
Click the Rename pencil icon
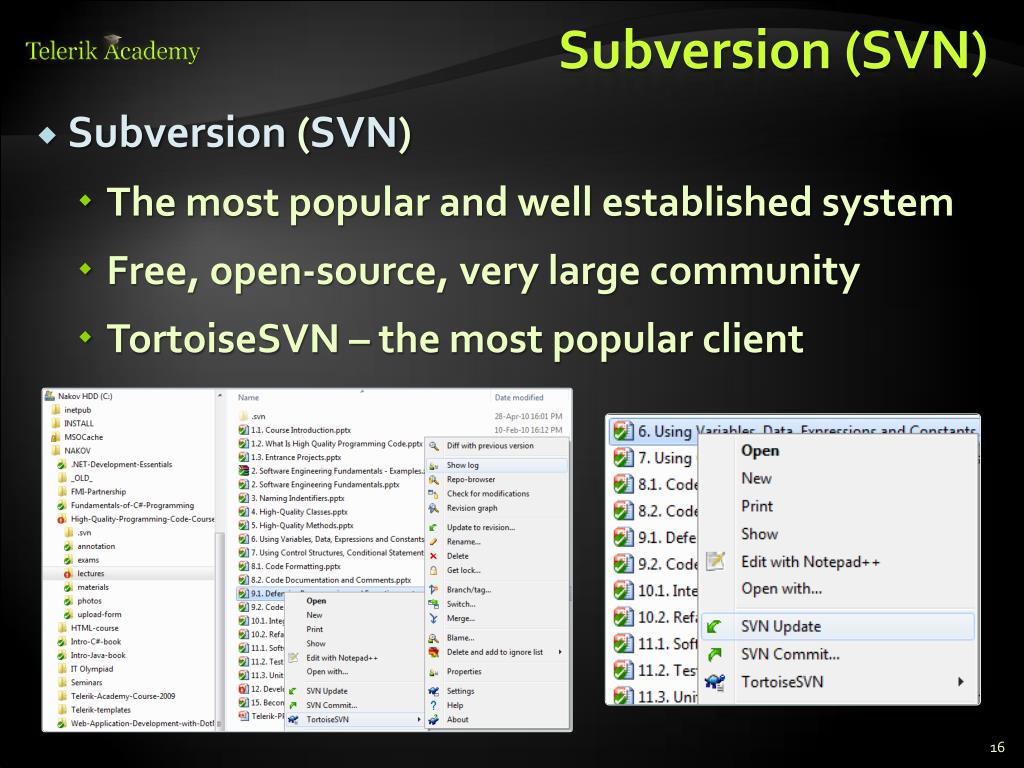click(433, 542)
